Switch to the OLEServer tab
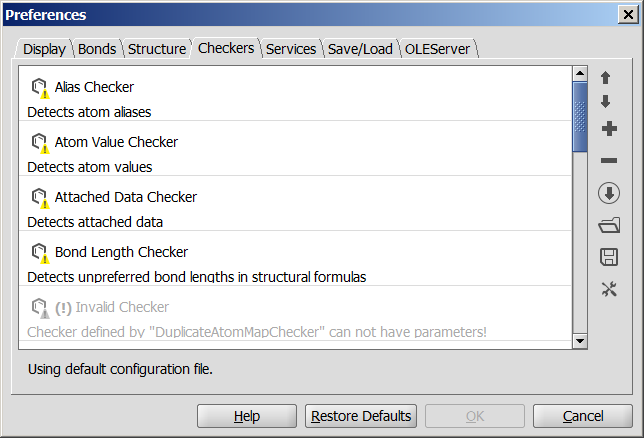 coord(437,49)
